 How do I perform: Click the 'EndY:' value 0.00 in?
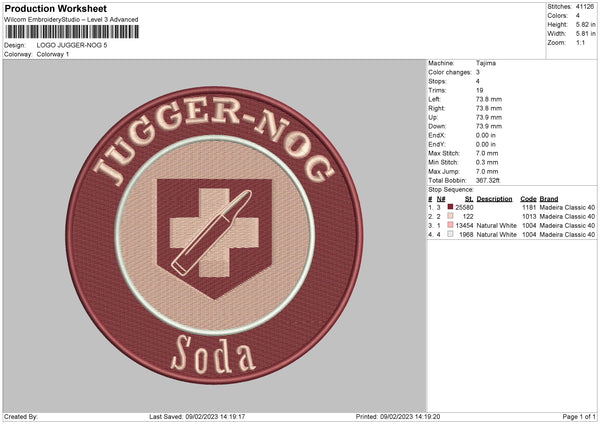pyautogui.click(x=486, y=144)
